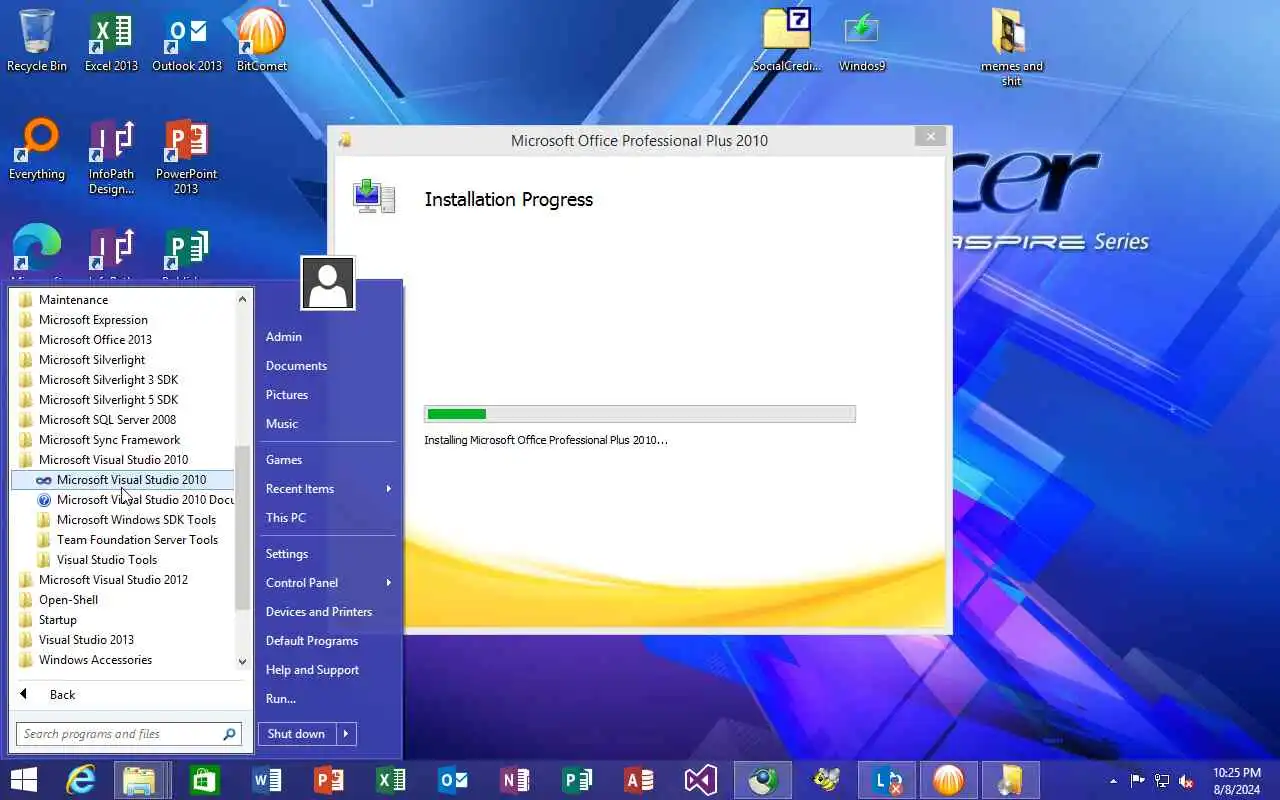Open the Everything search desktop shortcut

click(x=37, y=150)
